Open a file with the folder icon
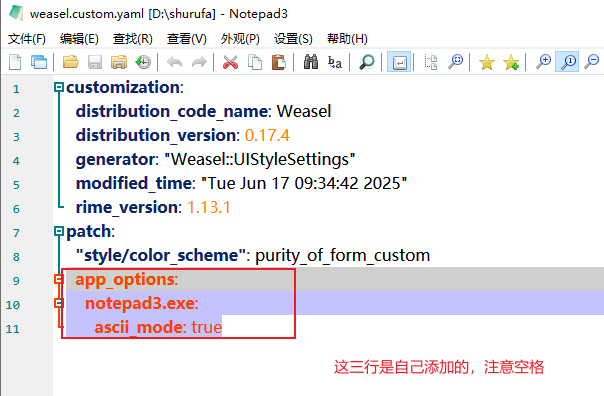Image resolution: width=604 pixels, height=396 pixels. [70, 62]
